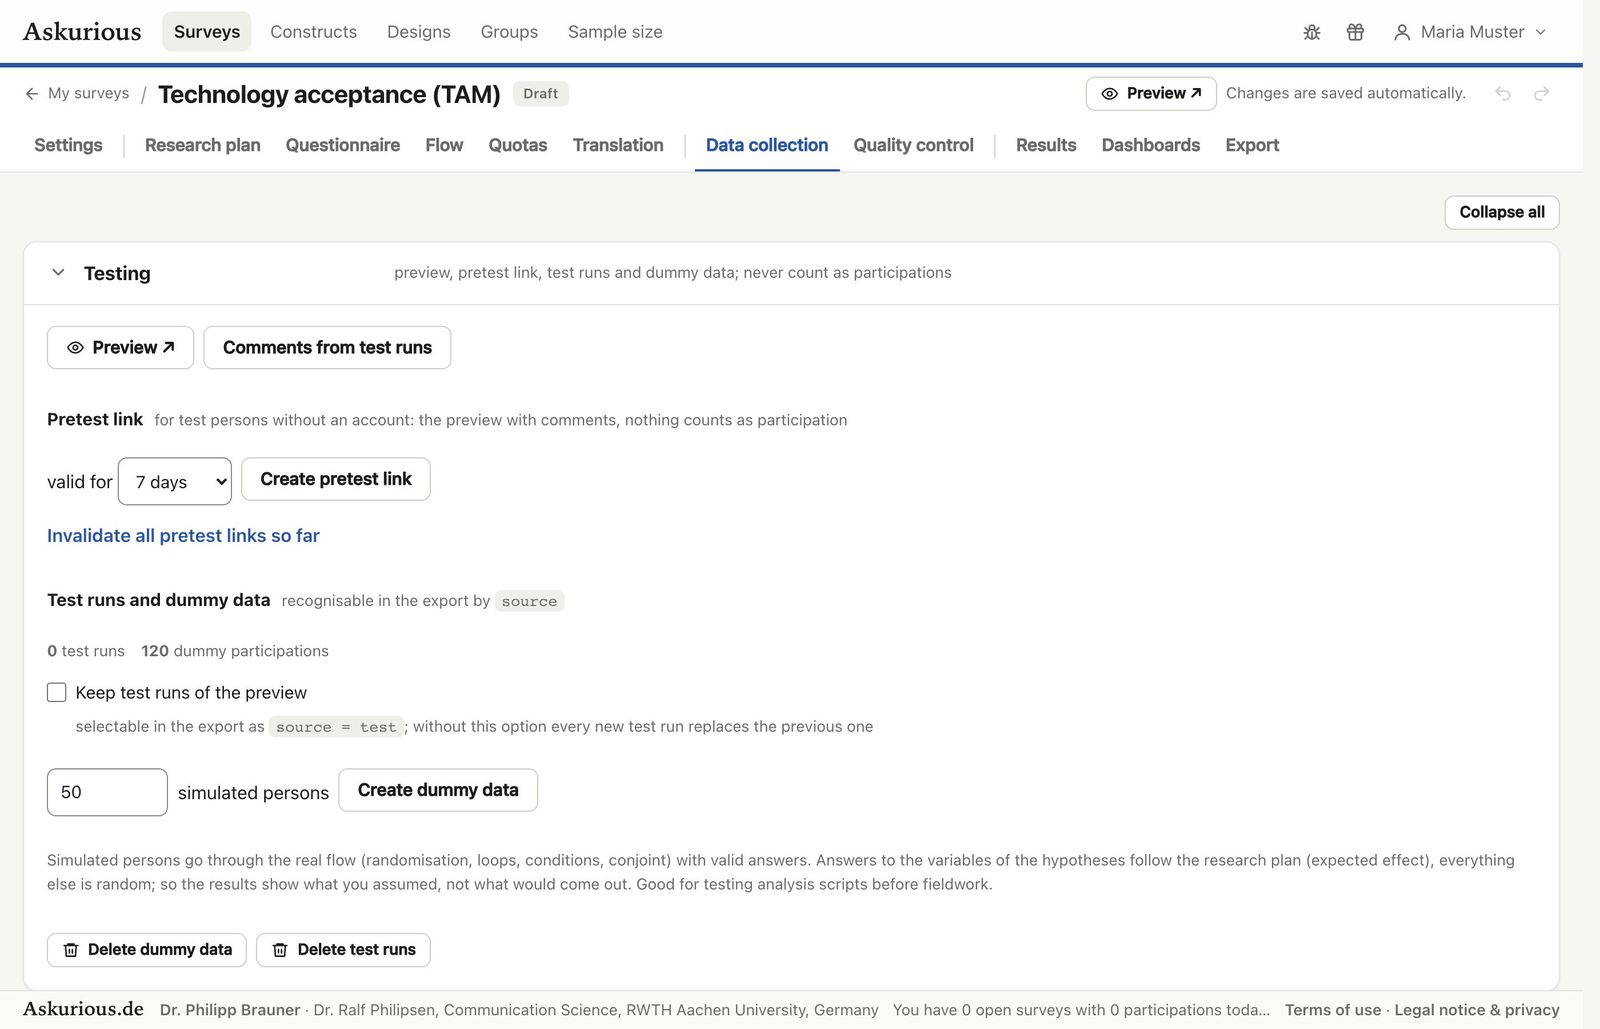1600x1029 pixels.
Task: Click trash icon on Delete test runs
Action: click(280, 950)
